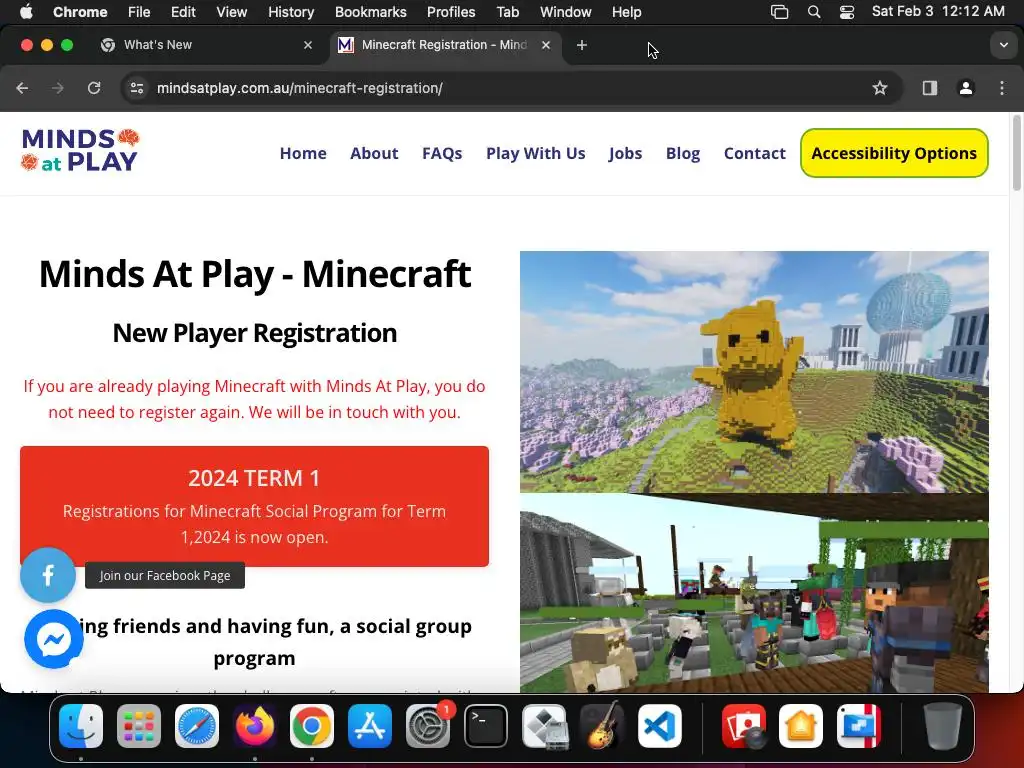Click the yellow Accessibility Options button

pos(894,153)
